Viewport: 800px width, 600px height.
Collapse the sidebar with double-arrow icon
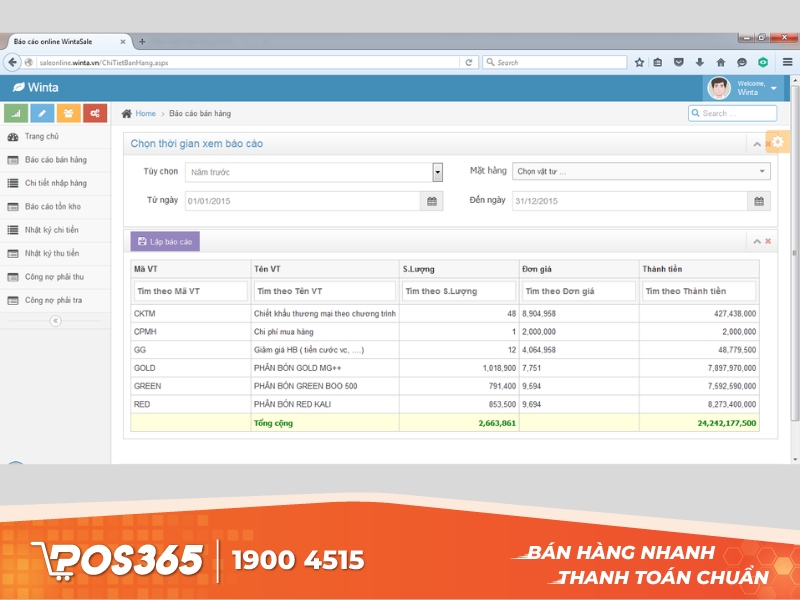(x=56, y=321)
